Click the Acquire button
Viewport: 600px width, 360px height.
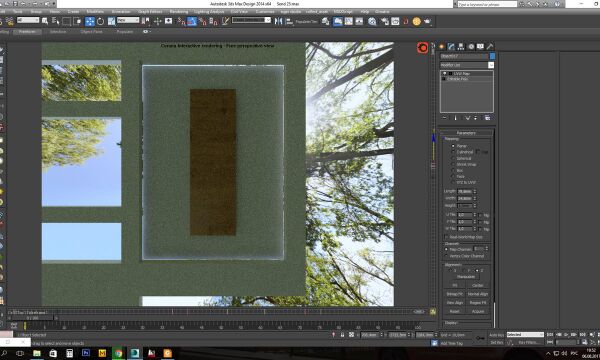[x=478, y=311]
